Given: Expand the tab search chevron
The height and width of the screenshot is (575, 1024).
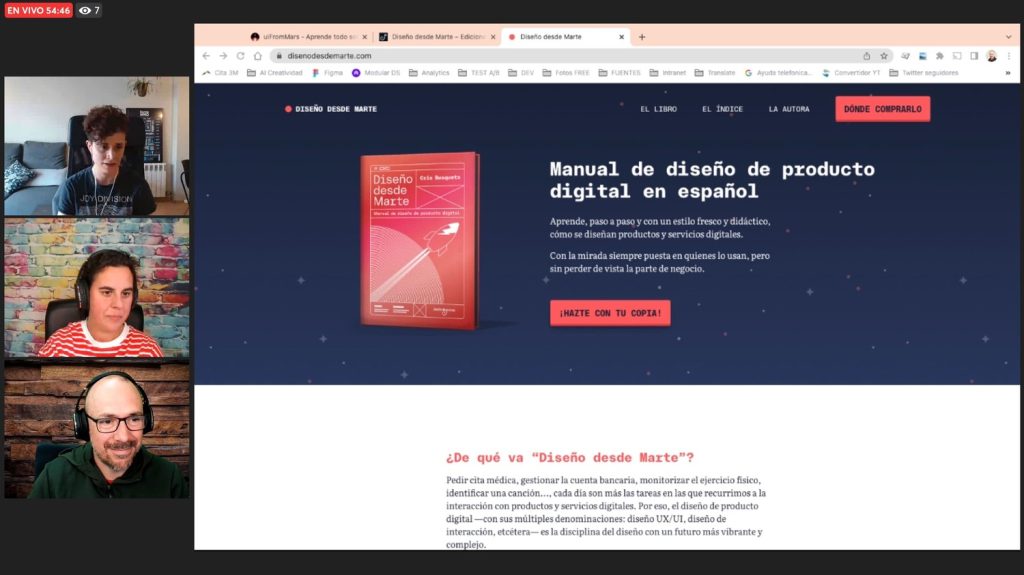Looking at the screenshot, I should click(1008, 37).
